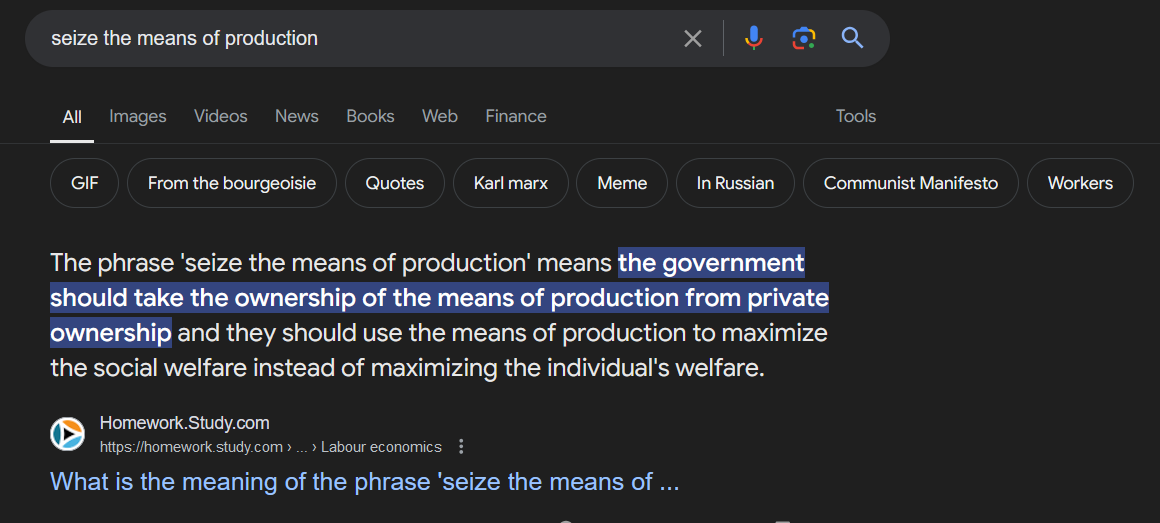
Task: Select the From the bourgeoisie chip
Action: coord(232,183)
